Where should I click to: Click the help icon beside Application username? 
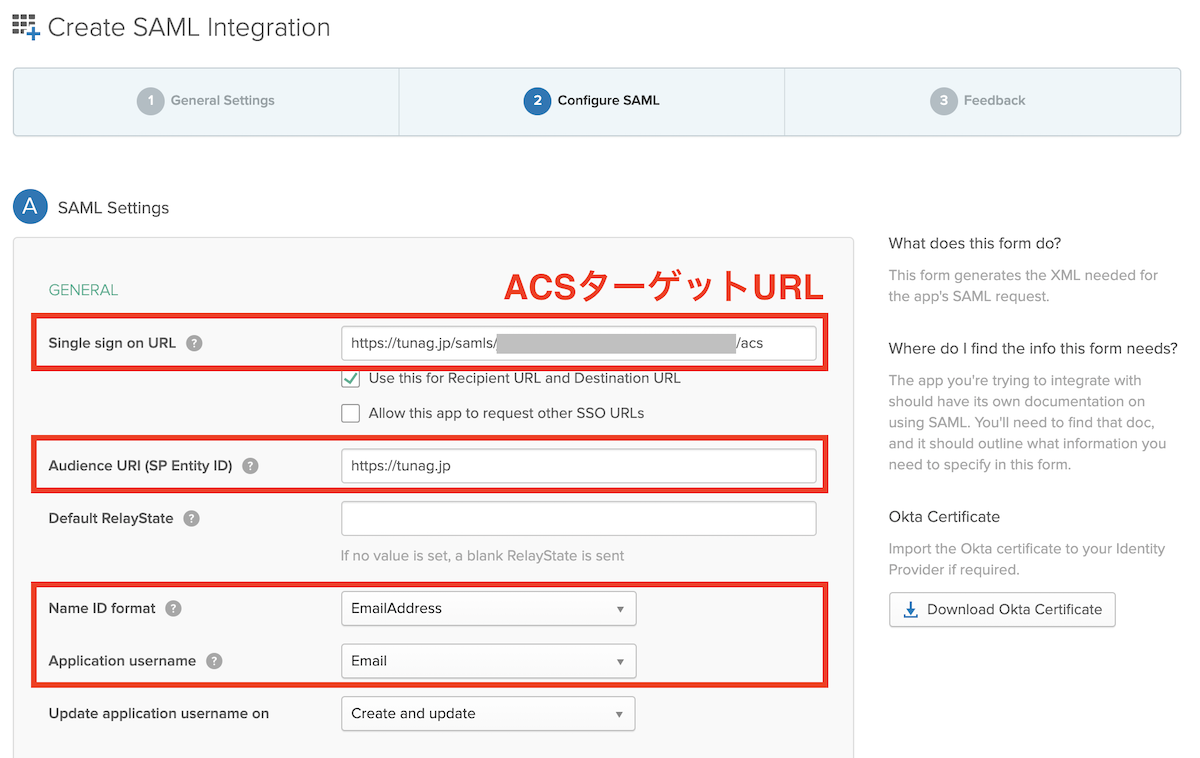pyautogui.click(x=214, y=661)
